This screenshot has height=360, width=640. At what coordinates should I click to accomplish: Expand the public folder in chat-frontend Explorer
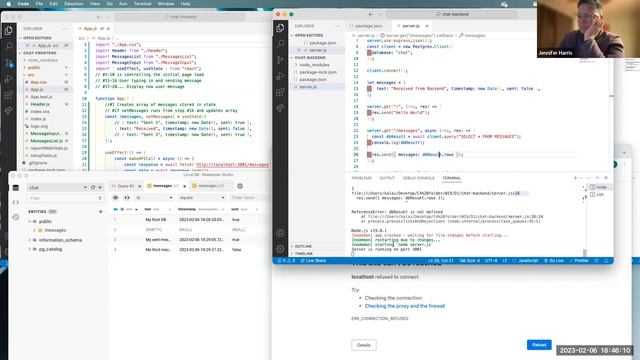coord(33,67)
